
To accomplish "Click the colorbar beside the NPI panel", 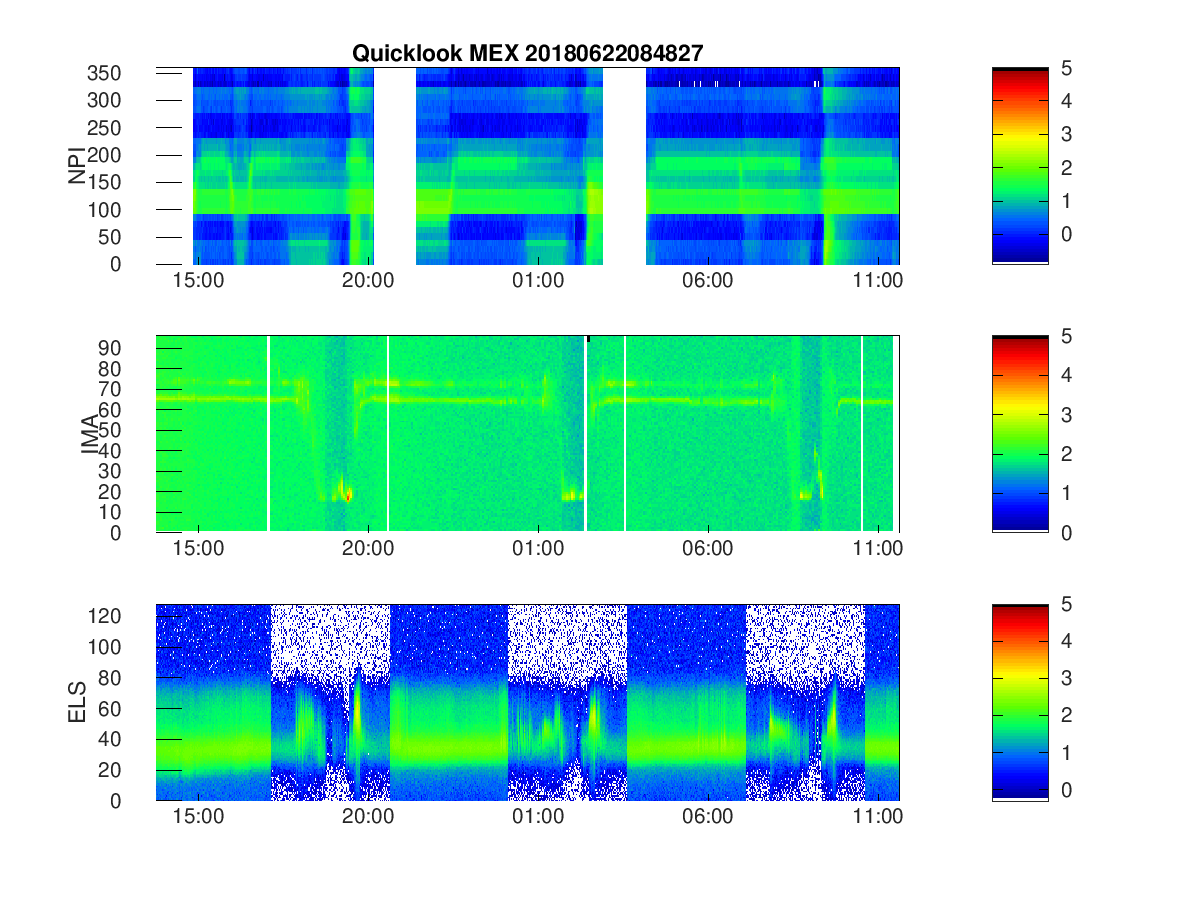I will pyautogui.click(x=1020, y=166).
